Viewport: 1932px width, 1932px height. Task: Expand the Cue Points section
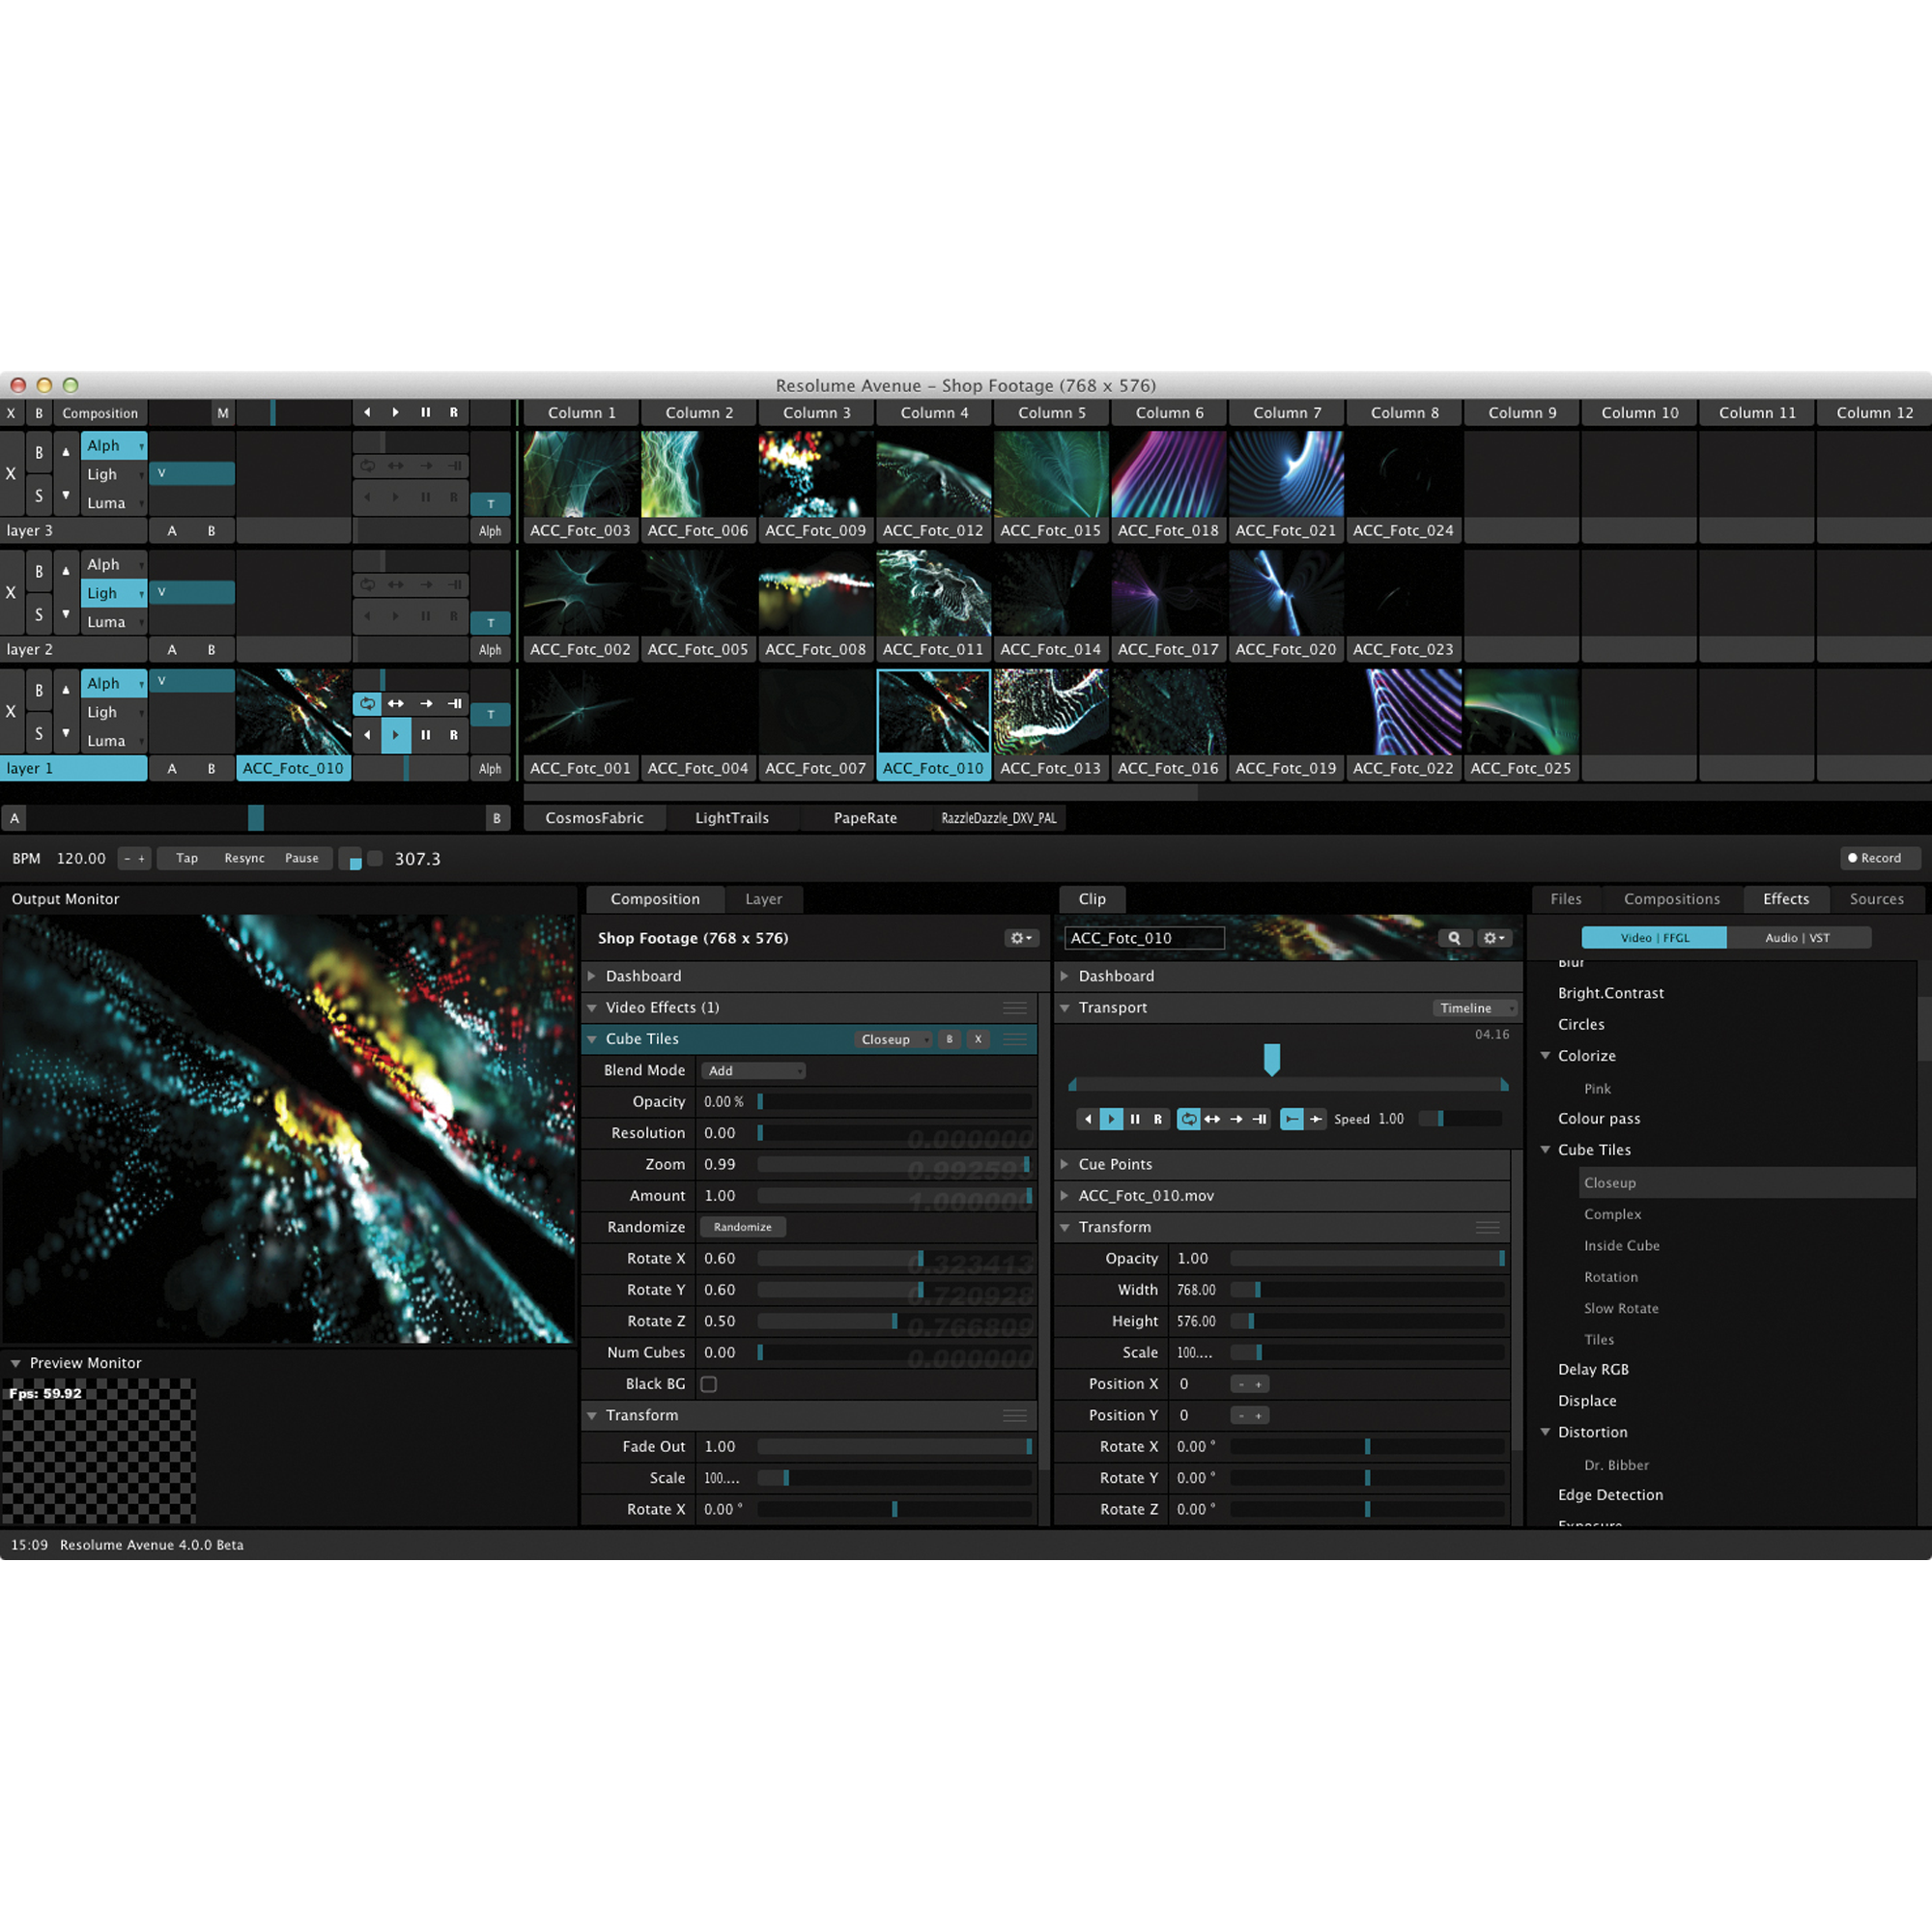[1064, 1164]
